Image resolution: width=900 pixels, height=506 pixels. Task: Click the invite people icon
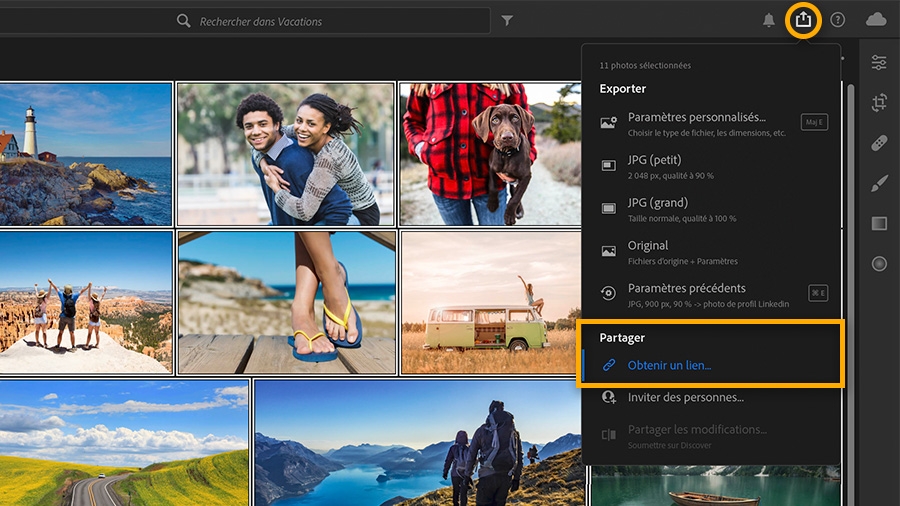pyautogui.click(x=609, y=397)
